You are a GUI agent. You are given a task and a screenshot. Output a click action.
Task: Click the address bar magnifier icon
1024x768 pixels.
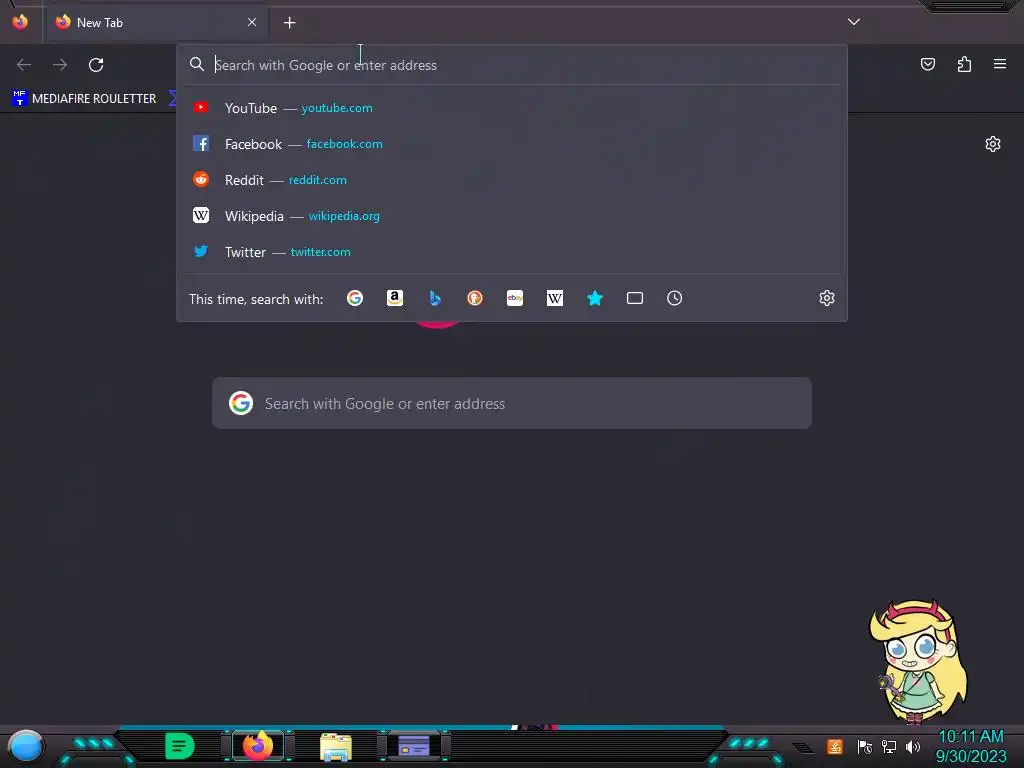(x=197, y=64)
